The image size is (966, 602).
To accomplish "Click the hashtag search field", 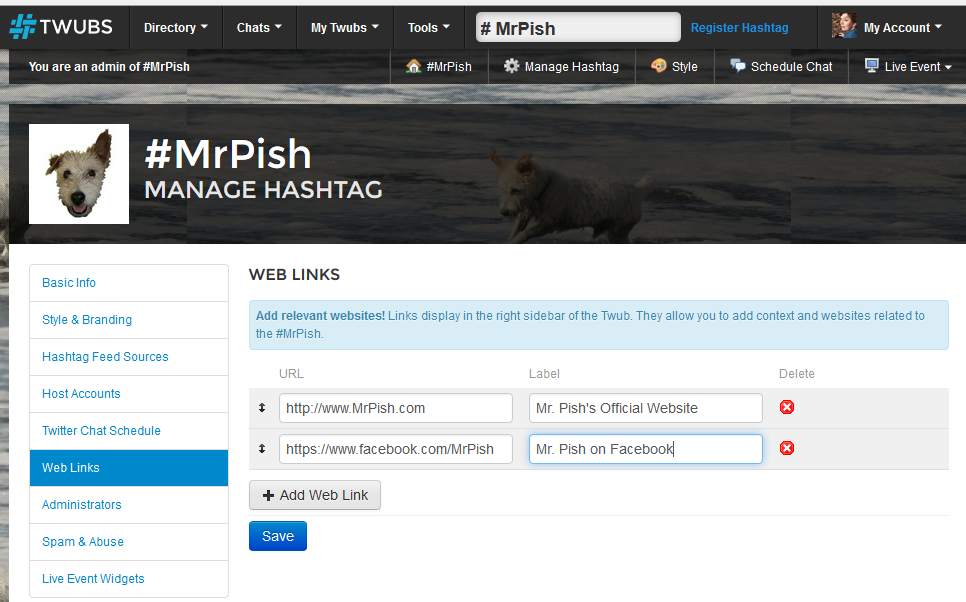I will click(578, 28).
